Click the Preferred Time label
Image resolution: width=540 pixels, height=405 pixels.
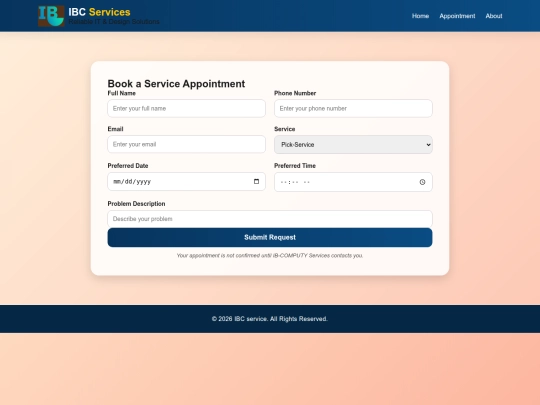coord(295,166)
